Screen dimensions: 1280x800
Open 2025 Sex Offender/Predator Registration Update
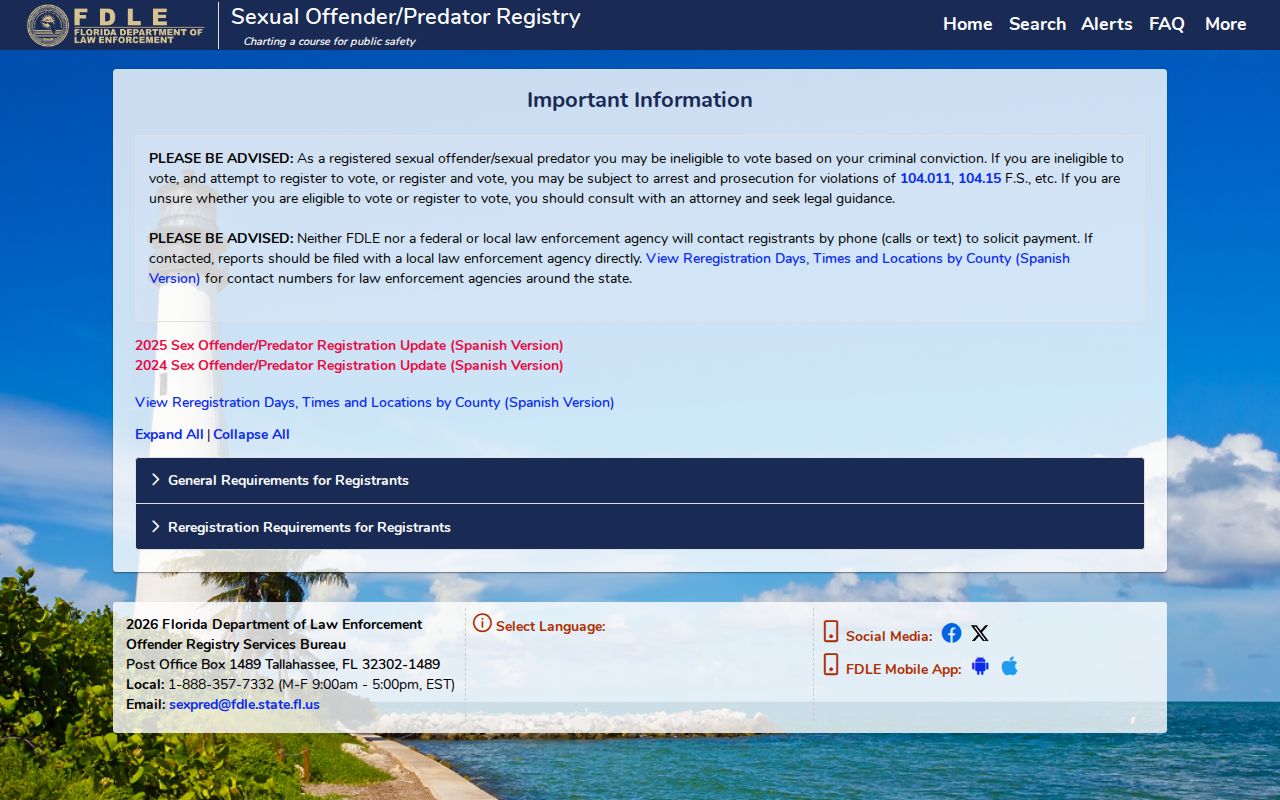pos(290,345)
